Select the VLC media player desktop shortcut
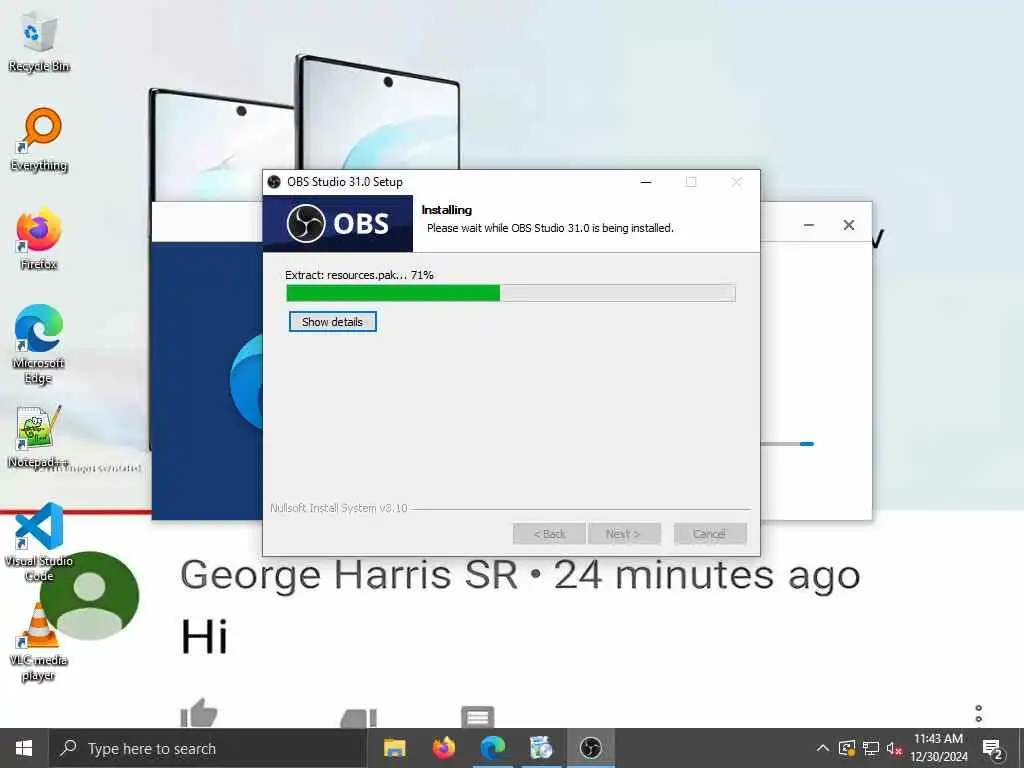The height and width of the screenshot is (768, 1024). (39, 643)
